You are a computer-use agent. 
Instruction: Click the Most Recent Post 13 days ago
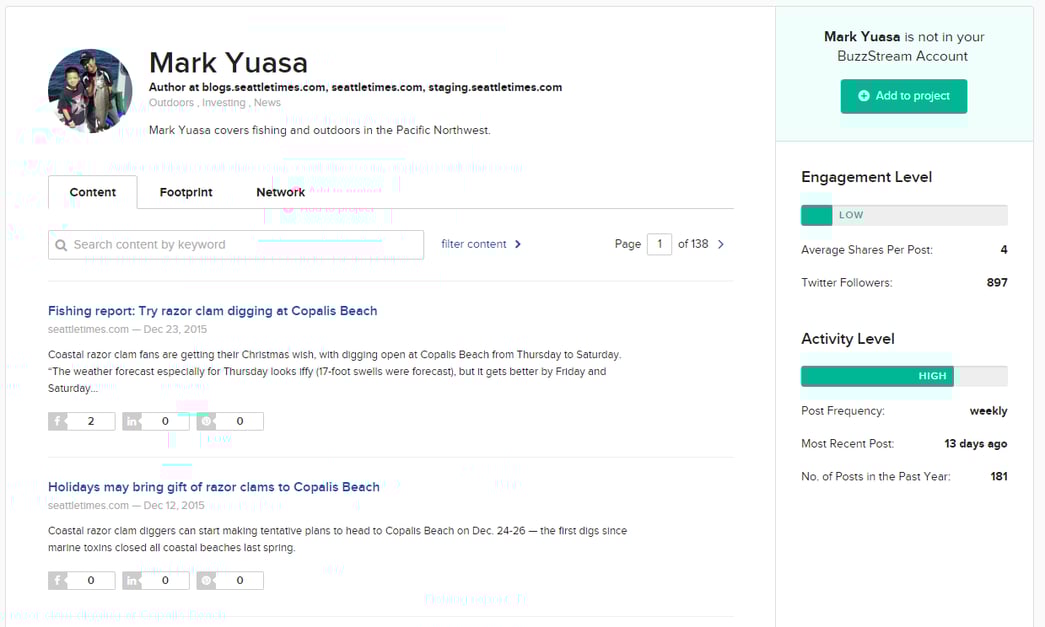[976, 444]
